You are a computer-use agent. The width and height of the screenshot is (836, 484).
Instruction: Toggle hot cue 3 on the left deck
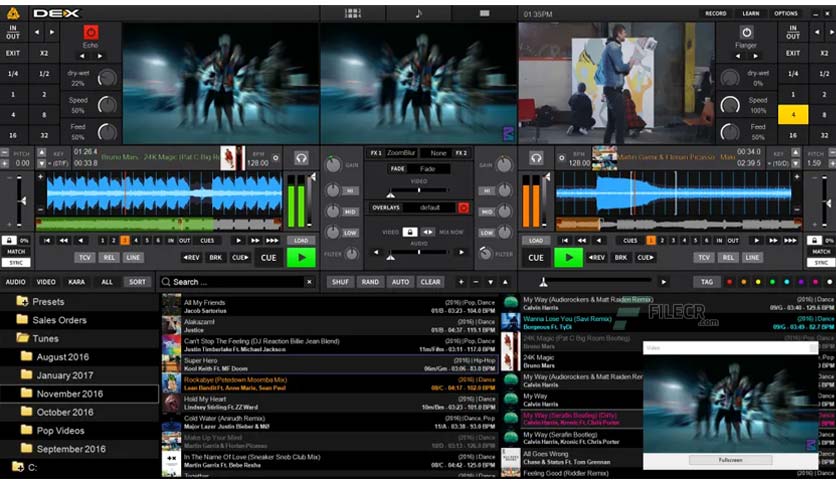coord(125,240)
